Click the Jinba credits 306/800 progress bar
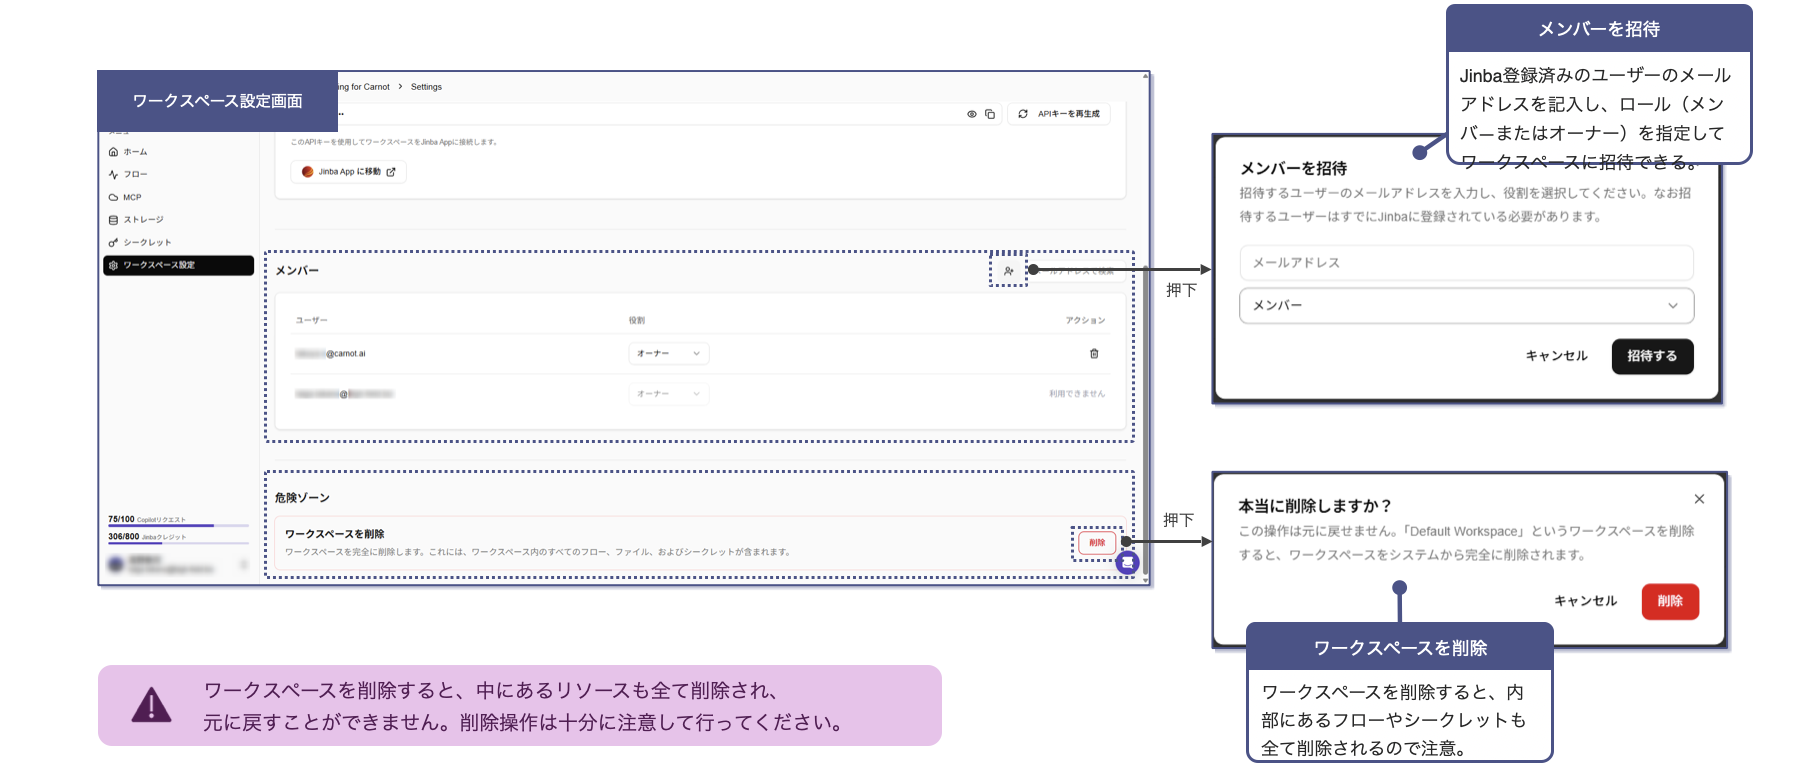This screenshot has height=772, width=1796. 178,543
